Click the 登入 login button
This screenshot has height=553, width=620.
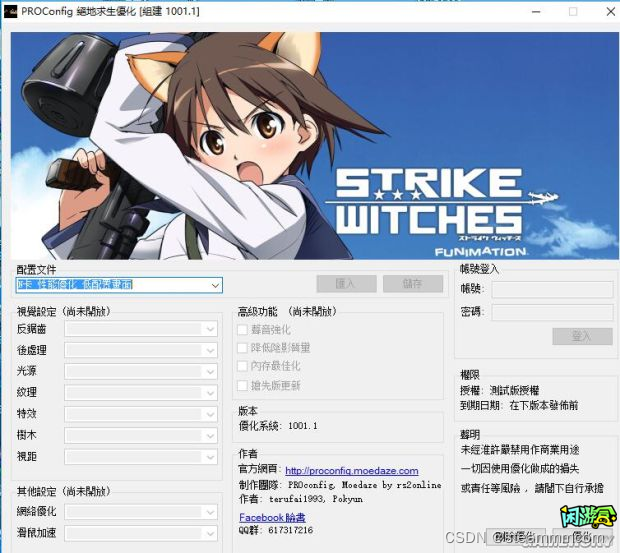[x=582, y=336]
